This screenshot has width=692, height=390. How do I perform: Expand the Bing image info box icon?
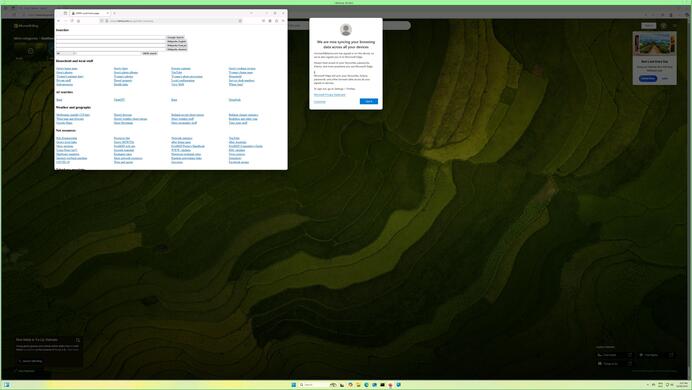(78, 340)
